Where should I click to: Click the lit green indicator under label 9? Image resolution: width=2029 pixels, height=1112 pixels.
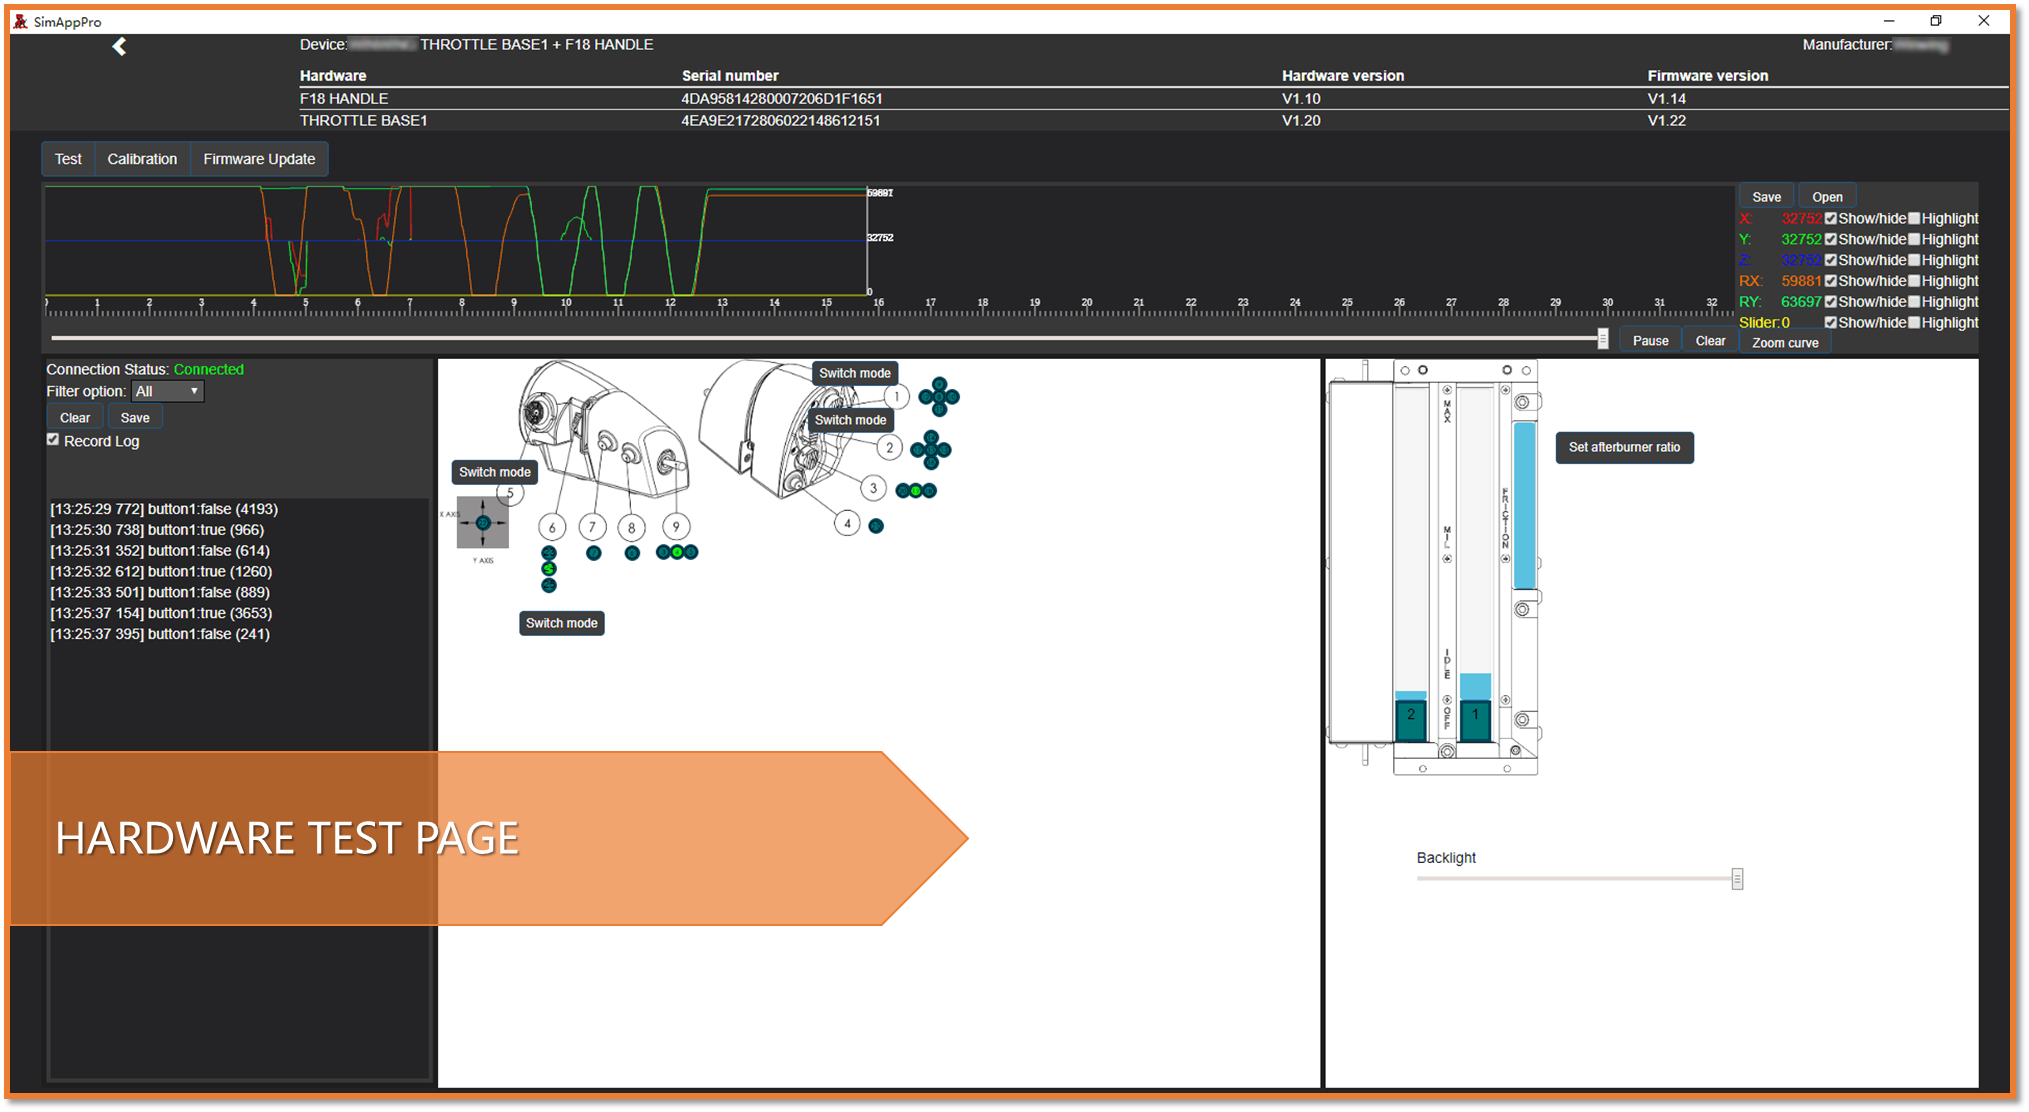click(677, 552)
